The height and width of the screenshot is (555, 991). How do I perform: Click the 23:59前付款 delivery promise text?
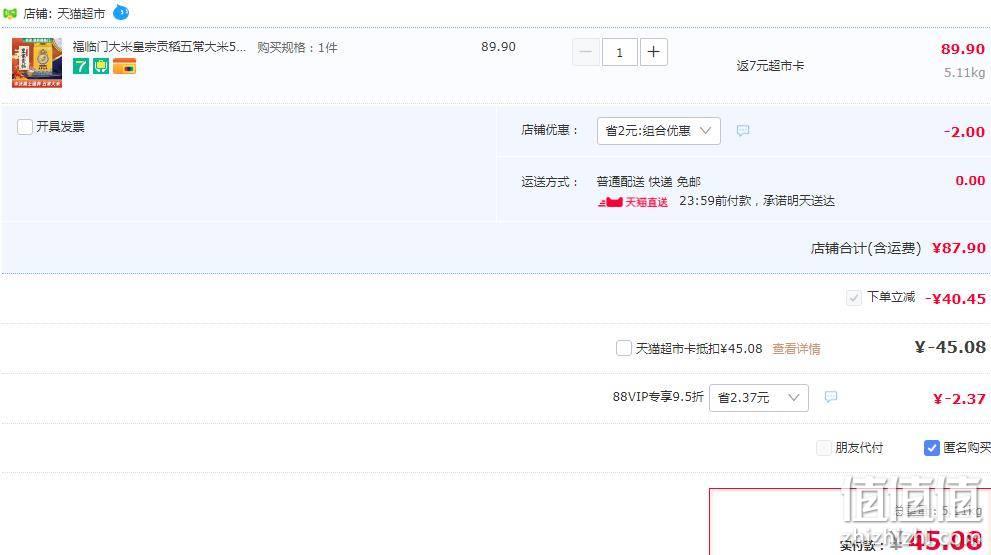click(757, 201)
